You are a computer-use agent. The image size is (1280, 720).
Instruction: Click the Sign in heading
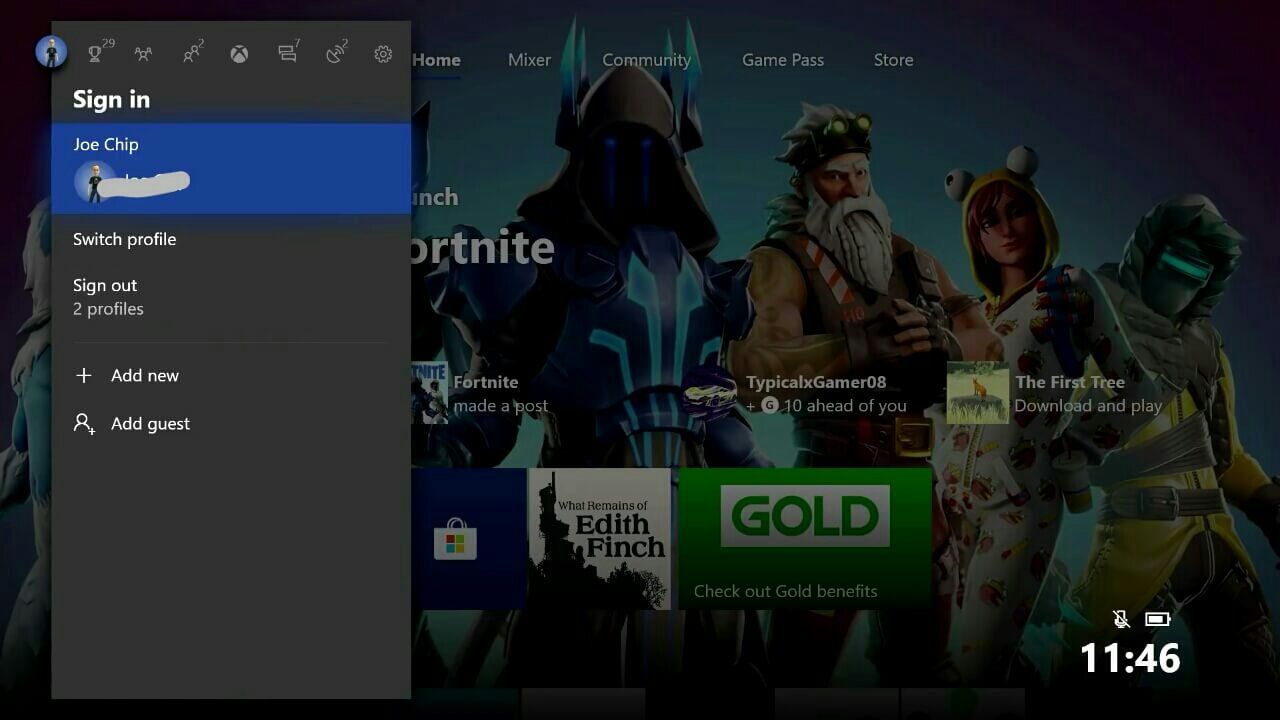click(x=111, y=99)
